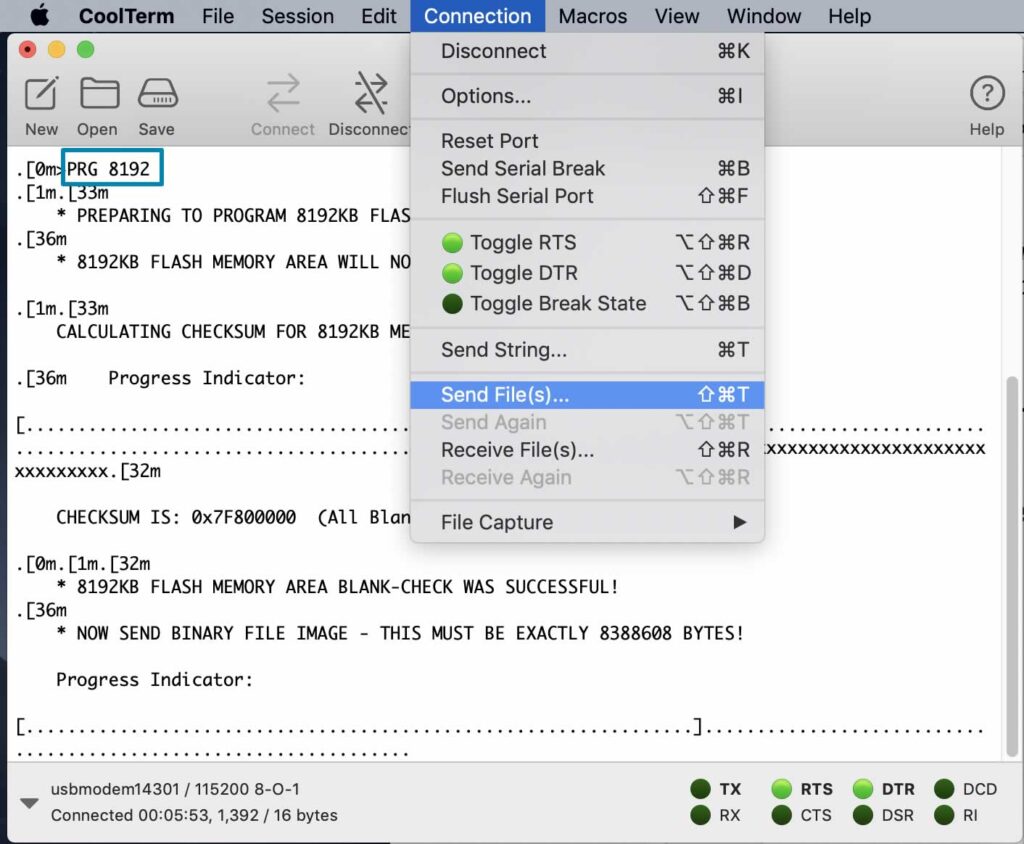Click the Disconnect toolbar icon

tap(370, 95)
